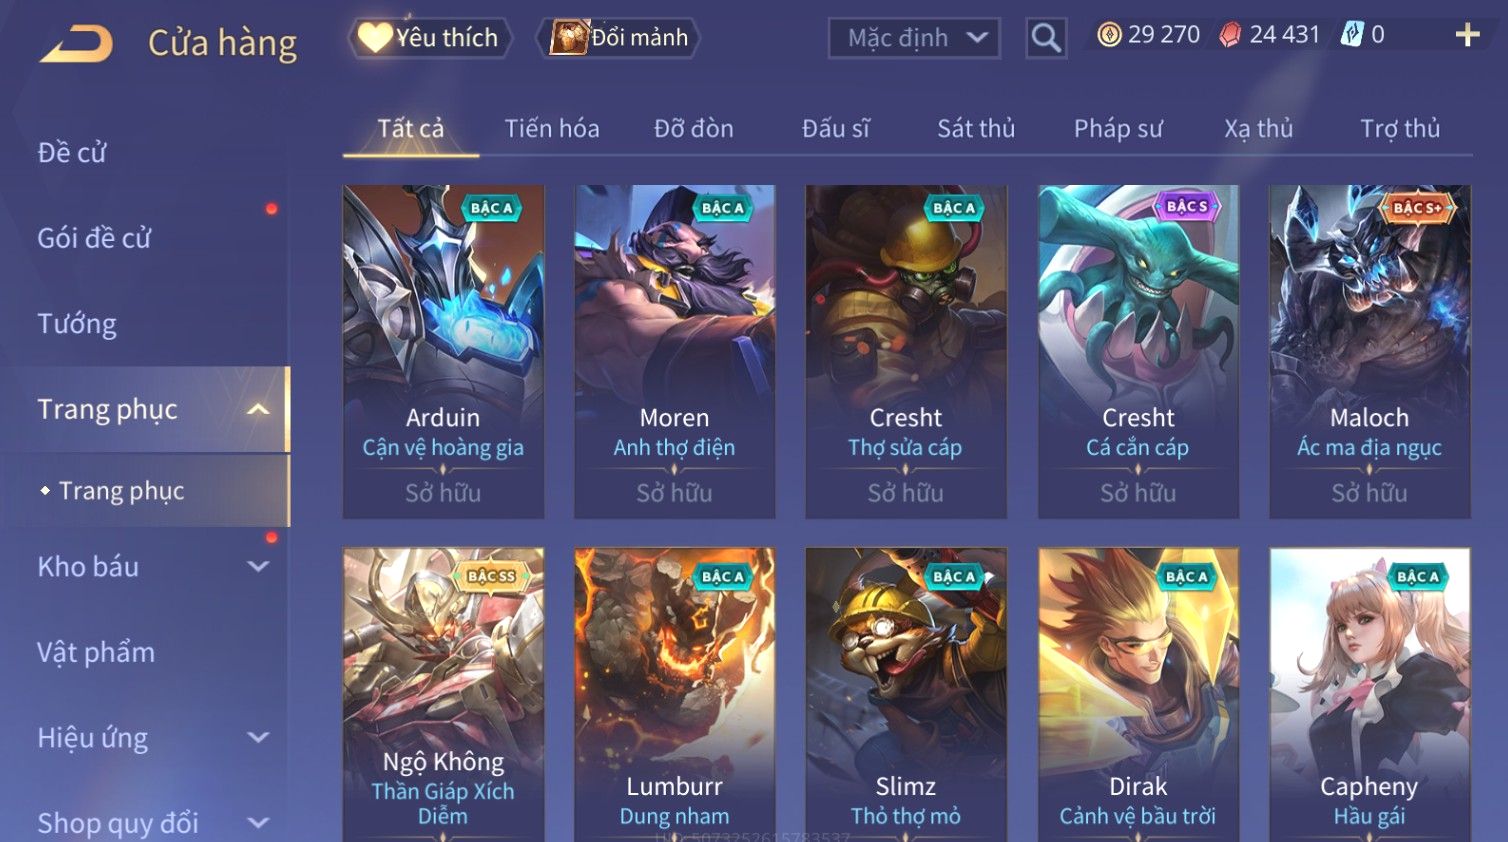
Task: Open Đổi mảnh chest exchange
Action: (x=618, y=38)
